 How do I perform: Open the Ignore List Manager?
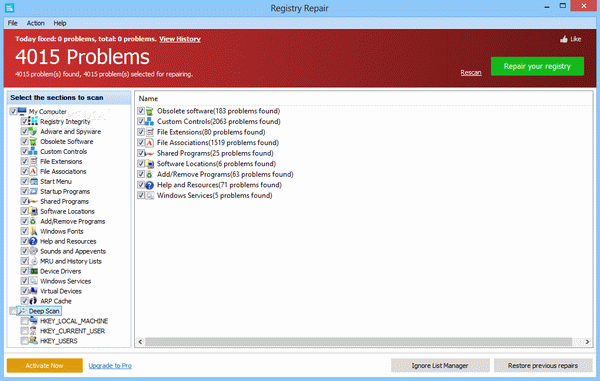(440, 366)
